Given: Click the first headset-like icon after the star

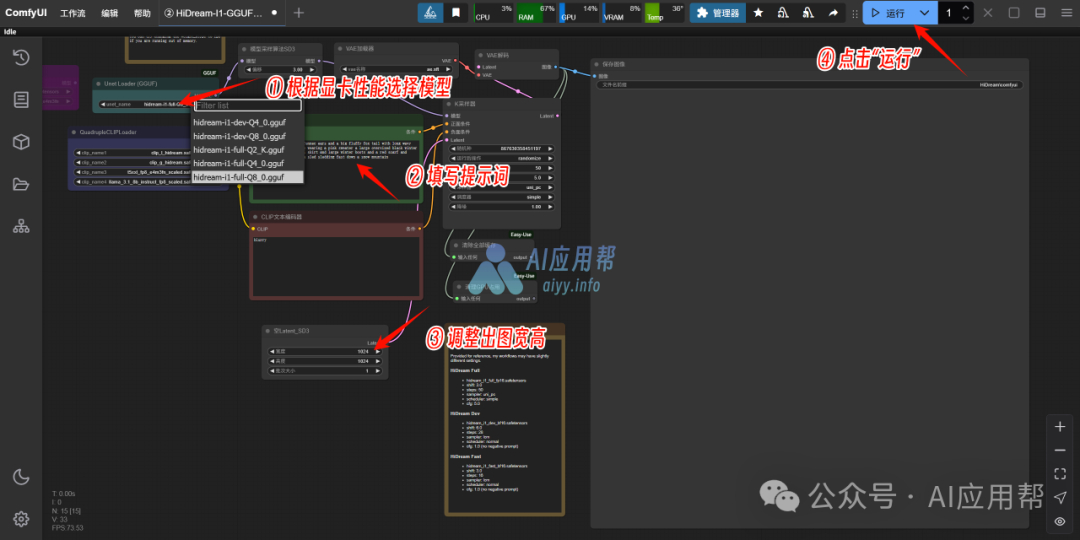Looking at the screenshot, I should [783, 12].
